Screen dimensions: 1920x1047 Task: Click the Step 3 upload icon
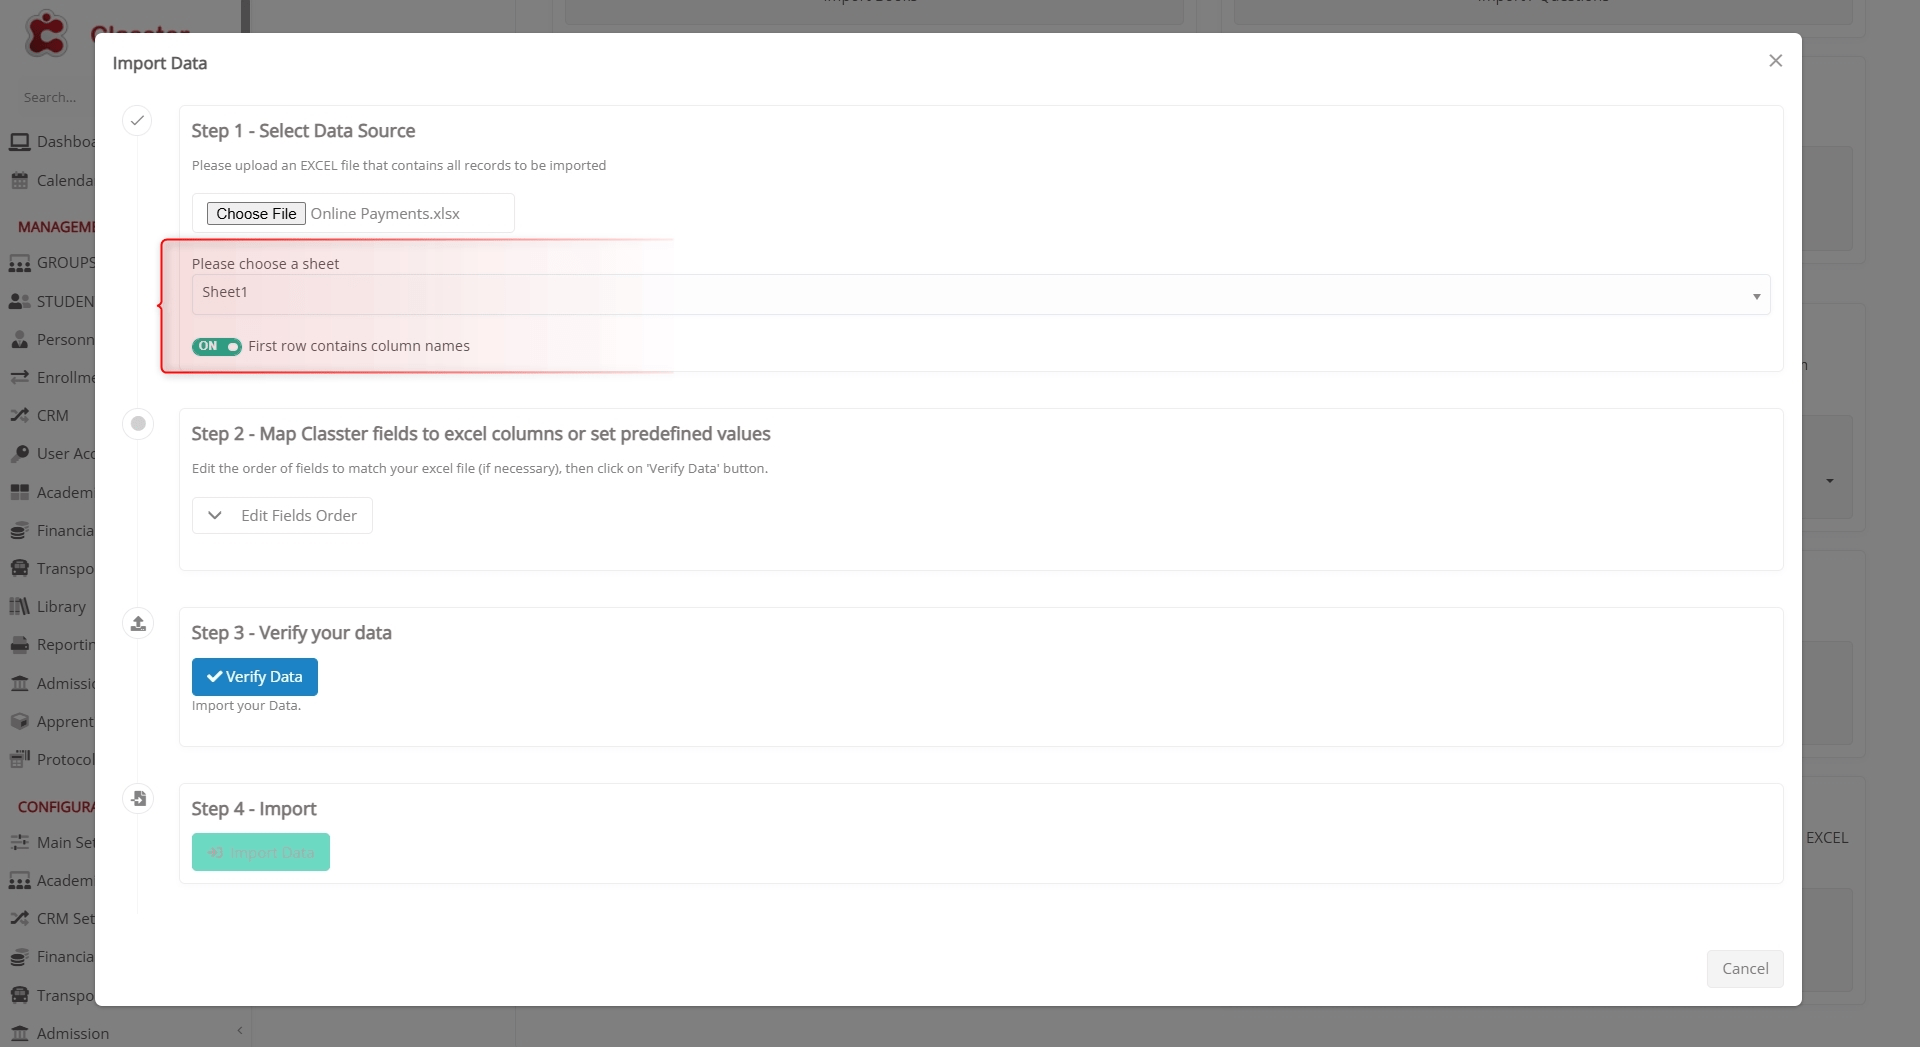[138, 623]
